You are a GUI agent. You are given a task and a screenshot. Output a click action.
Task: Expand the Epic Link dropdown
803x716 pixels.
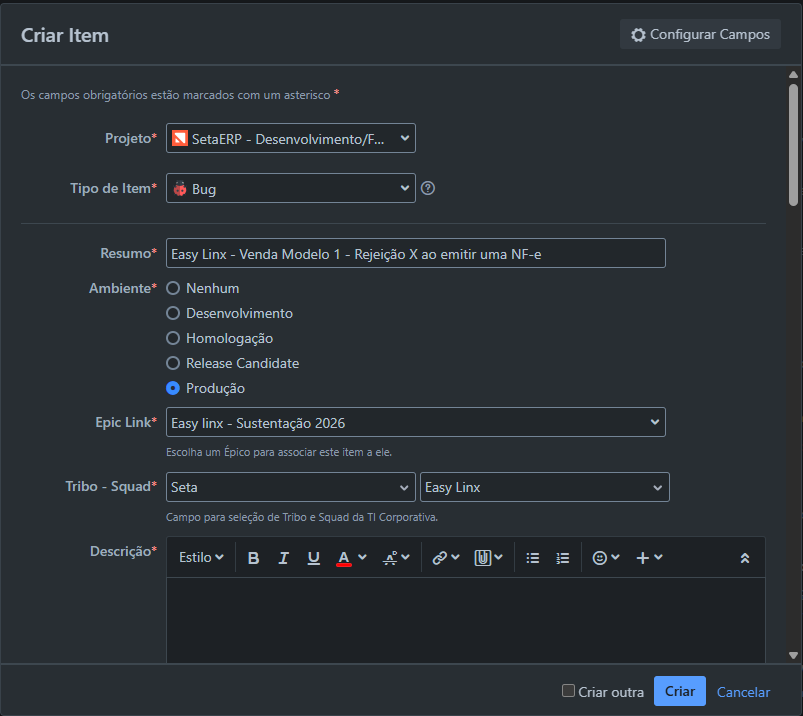[x=416, y=422]
